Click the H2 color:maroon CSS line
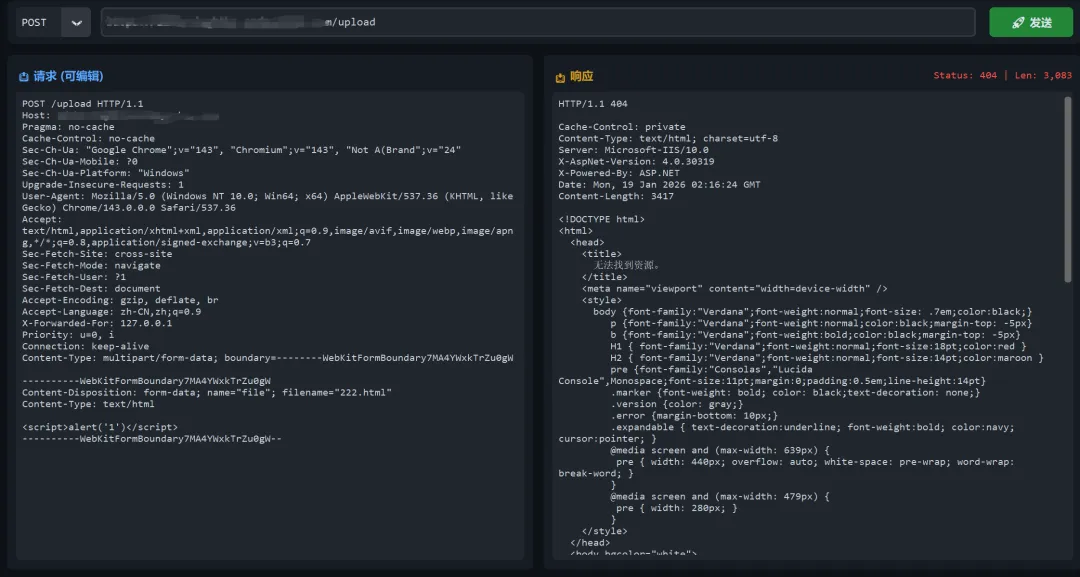 coord(827,358)
